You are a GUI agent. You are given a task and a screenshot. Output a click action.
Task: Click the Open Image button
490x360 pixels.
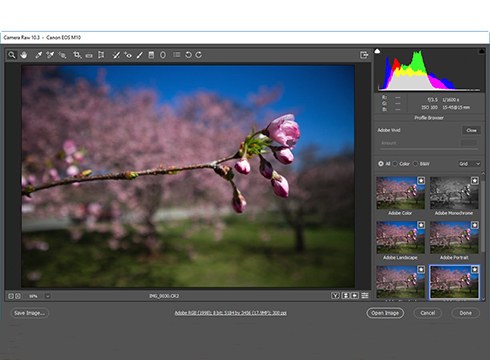[385, 313]
